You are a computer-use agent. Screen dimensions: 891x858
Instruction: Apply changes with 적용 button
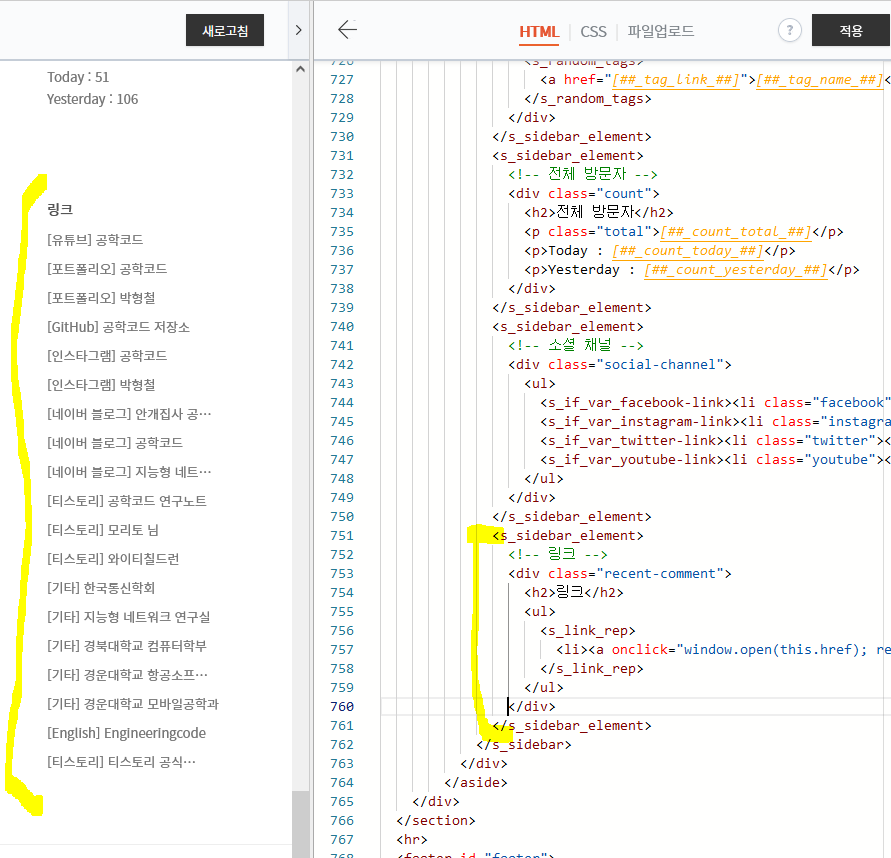coord(851,30)
